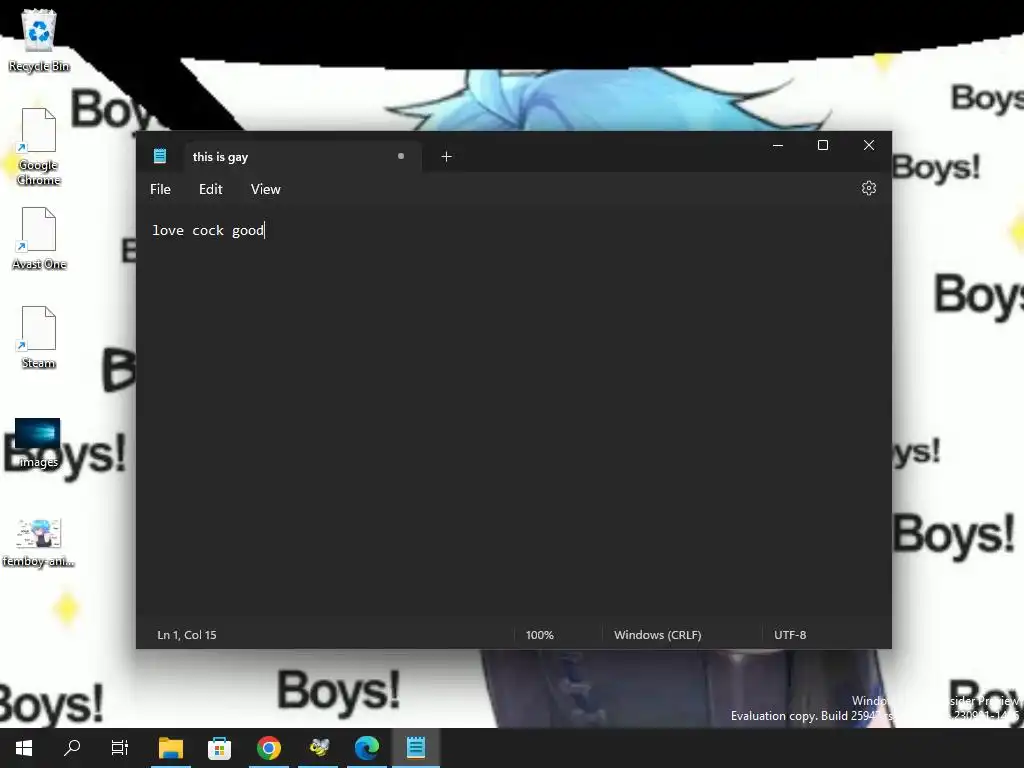Open File Explorer from taskbar
The height and width of the screenshot is (768, 1024).
tap(171, 748)
